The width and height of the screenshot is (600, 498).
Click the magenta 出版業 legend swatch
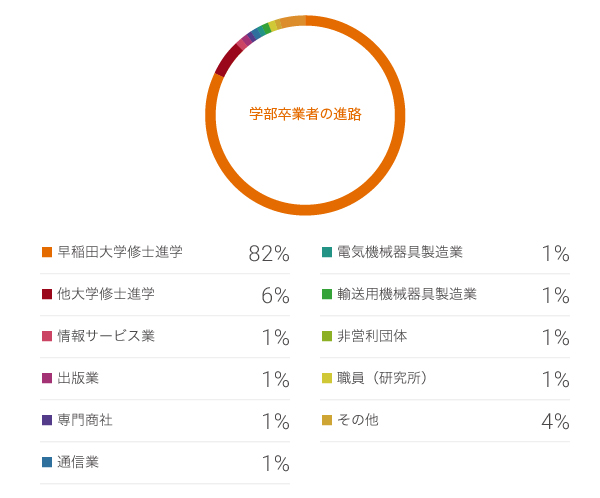46,378
